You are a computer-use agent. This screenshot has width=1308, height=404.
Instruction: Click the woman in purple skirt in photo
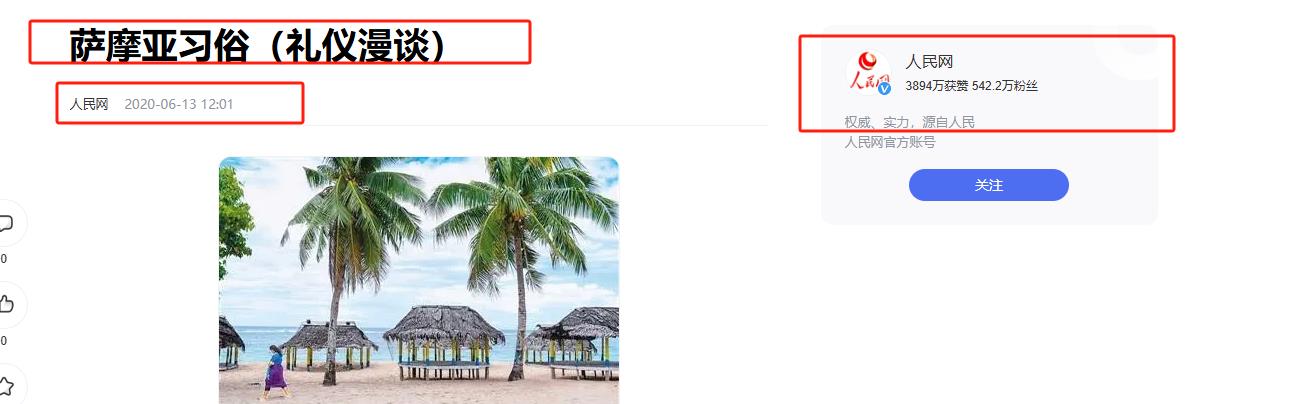tap(273, 374)
